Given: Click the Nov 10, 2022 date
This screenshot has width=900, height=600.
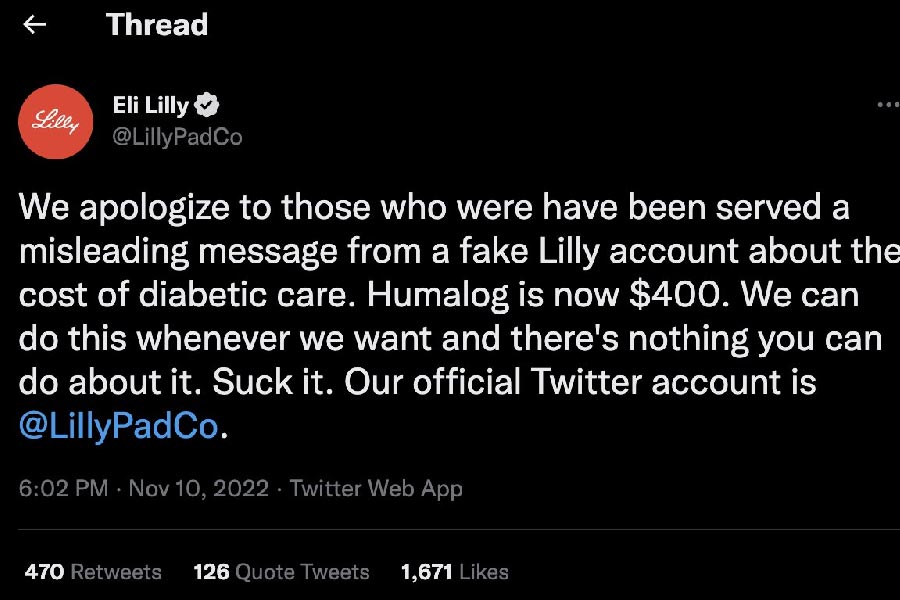Looking at the screenshot, I should (x=198, y=488).
